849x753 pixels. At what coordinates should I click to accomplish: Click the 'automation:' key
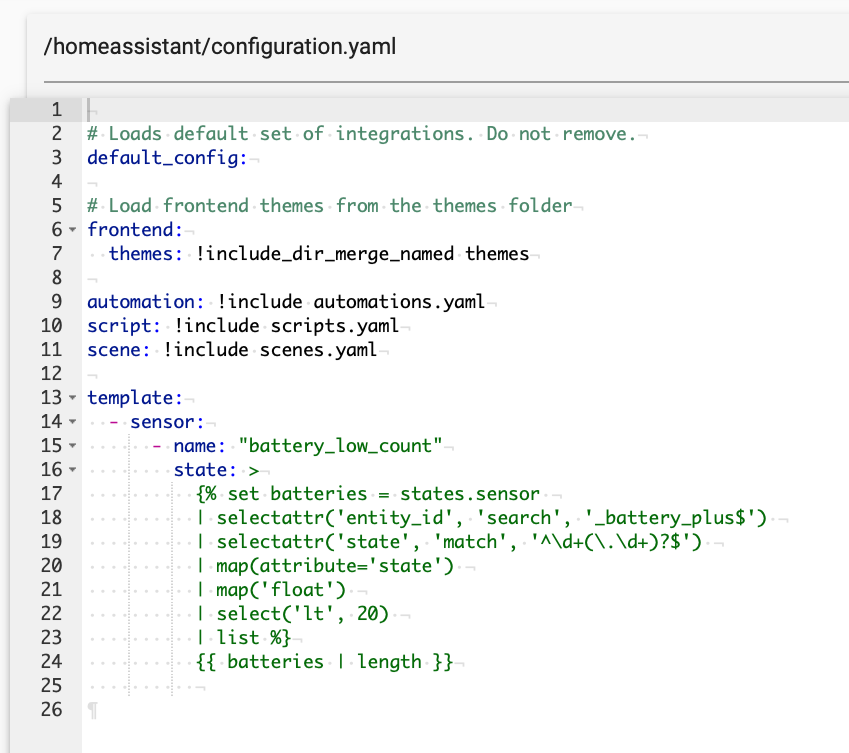click(x=146, y=302)
